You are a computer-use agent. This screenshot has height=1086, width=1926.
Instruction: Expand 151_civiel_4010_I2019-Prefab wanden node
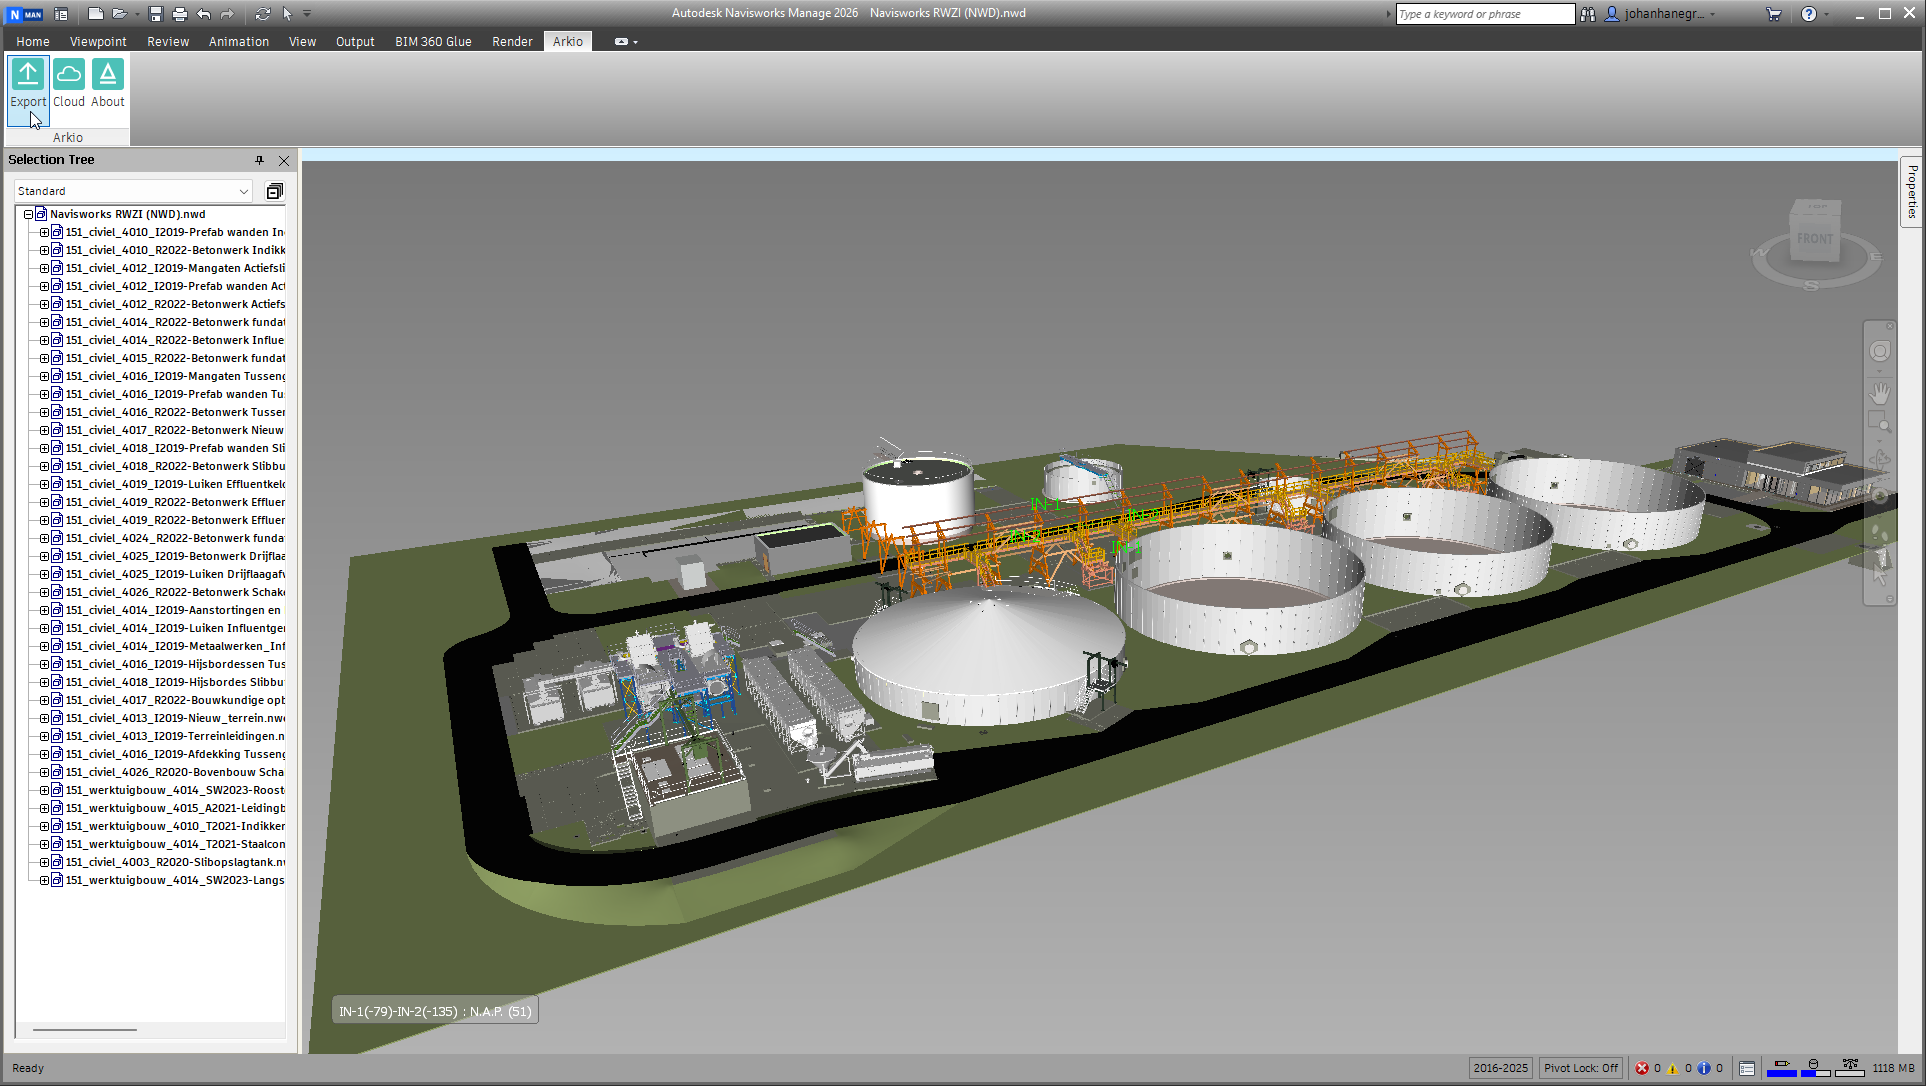pyautogui.click(x=44, y=232)
